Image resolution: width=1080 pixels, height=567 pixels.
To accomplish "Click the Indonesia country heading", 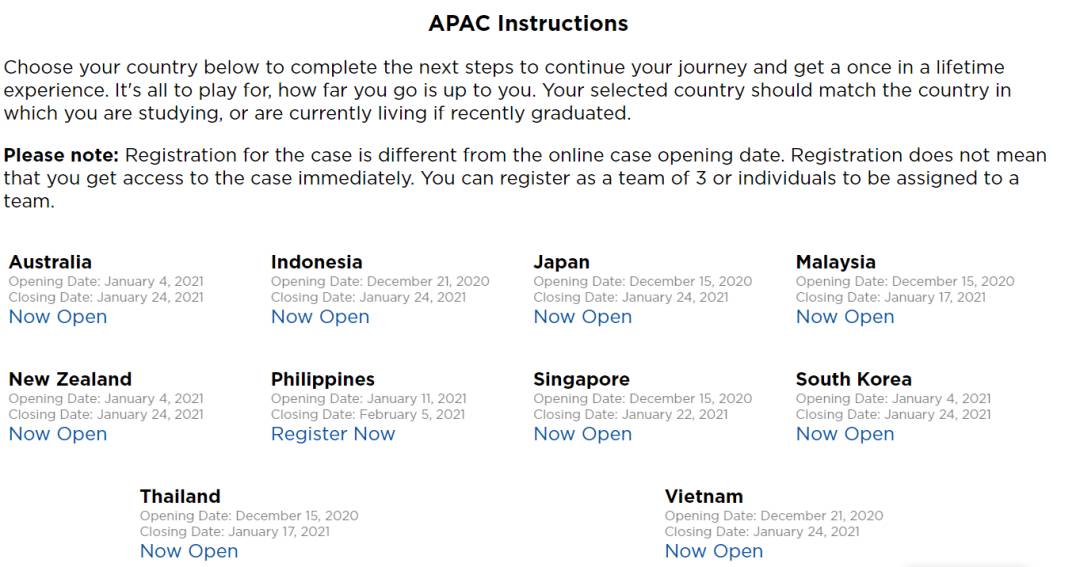I will click(x=317, y=262).
